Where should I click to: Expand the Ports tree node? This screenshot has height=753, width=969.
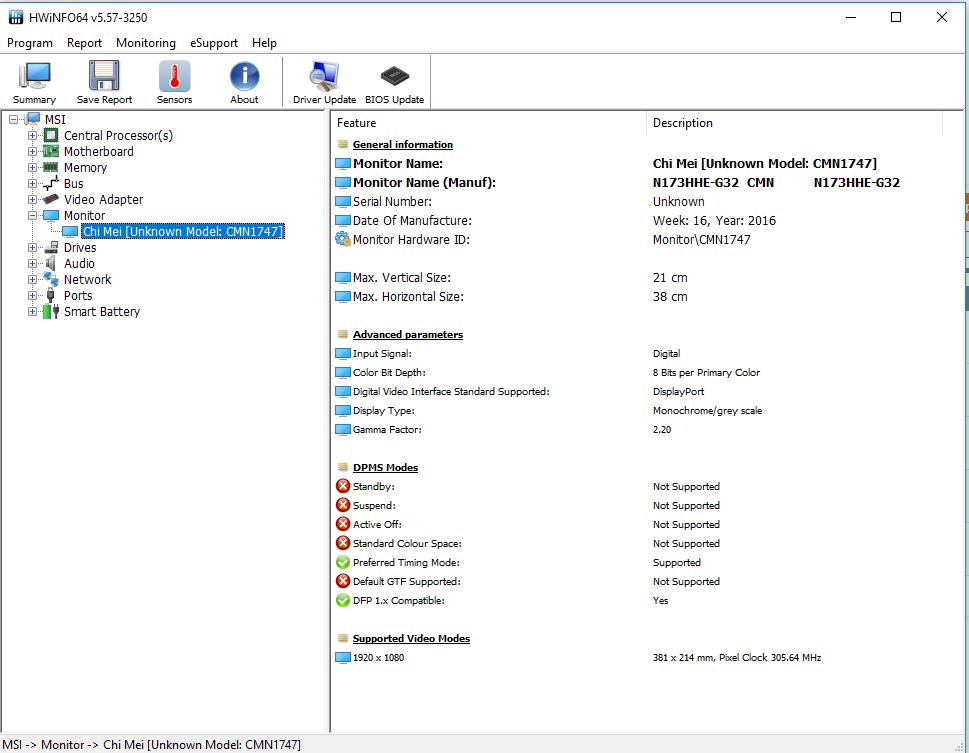point(32,296)
